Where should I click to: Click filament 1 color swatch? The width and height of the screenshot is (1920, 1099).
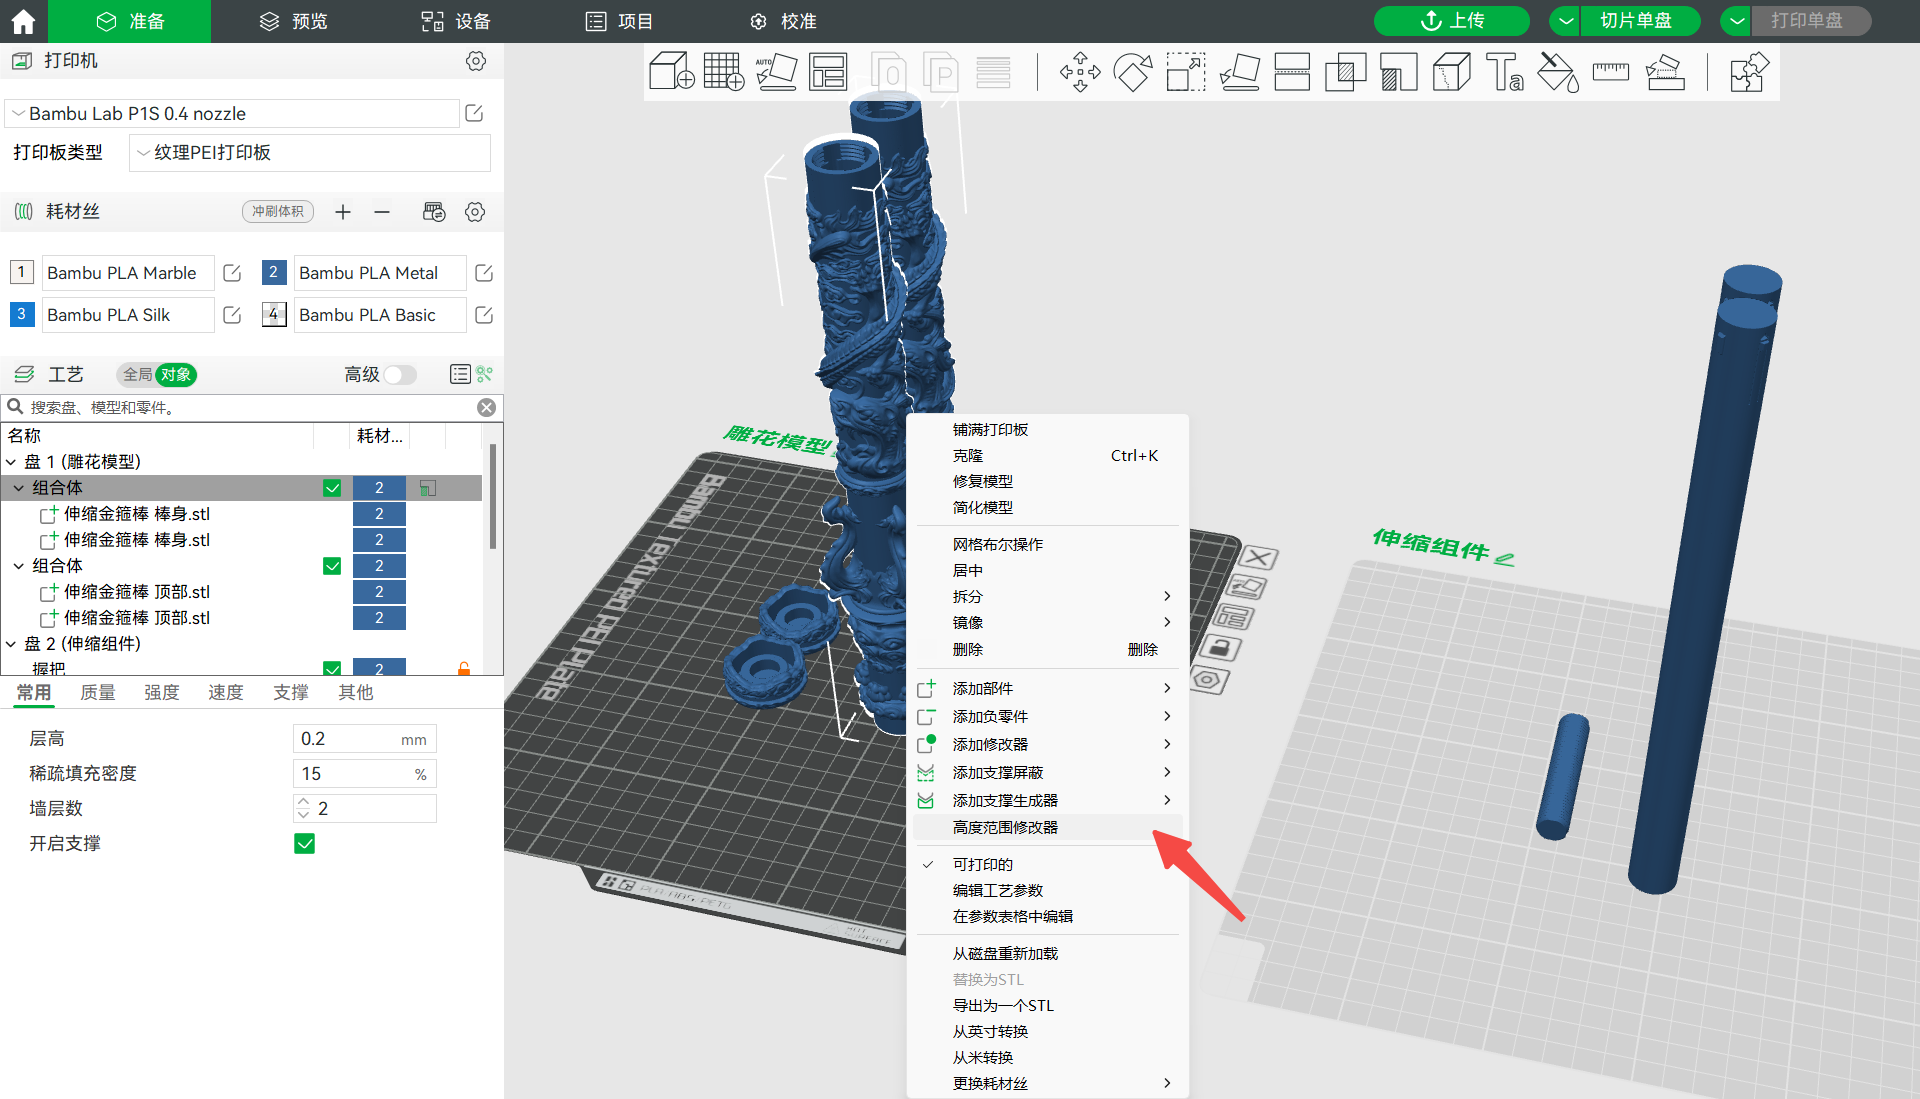(22, 272)
